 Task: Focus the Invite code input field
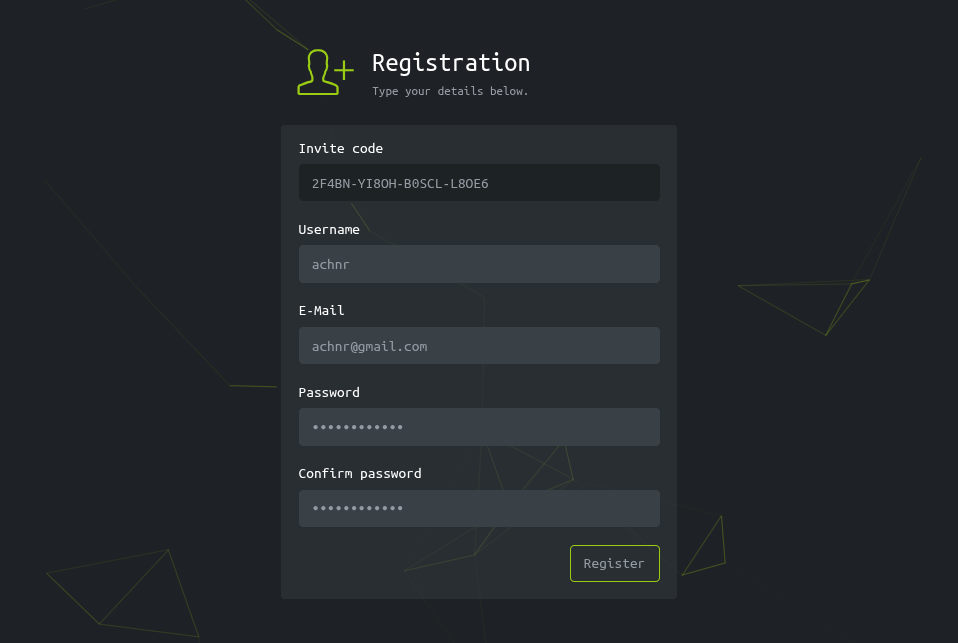click(x=479, y=183)
